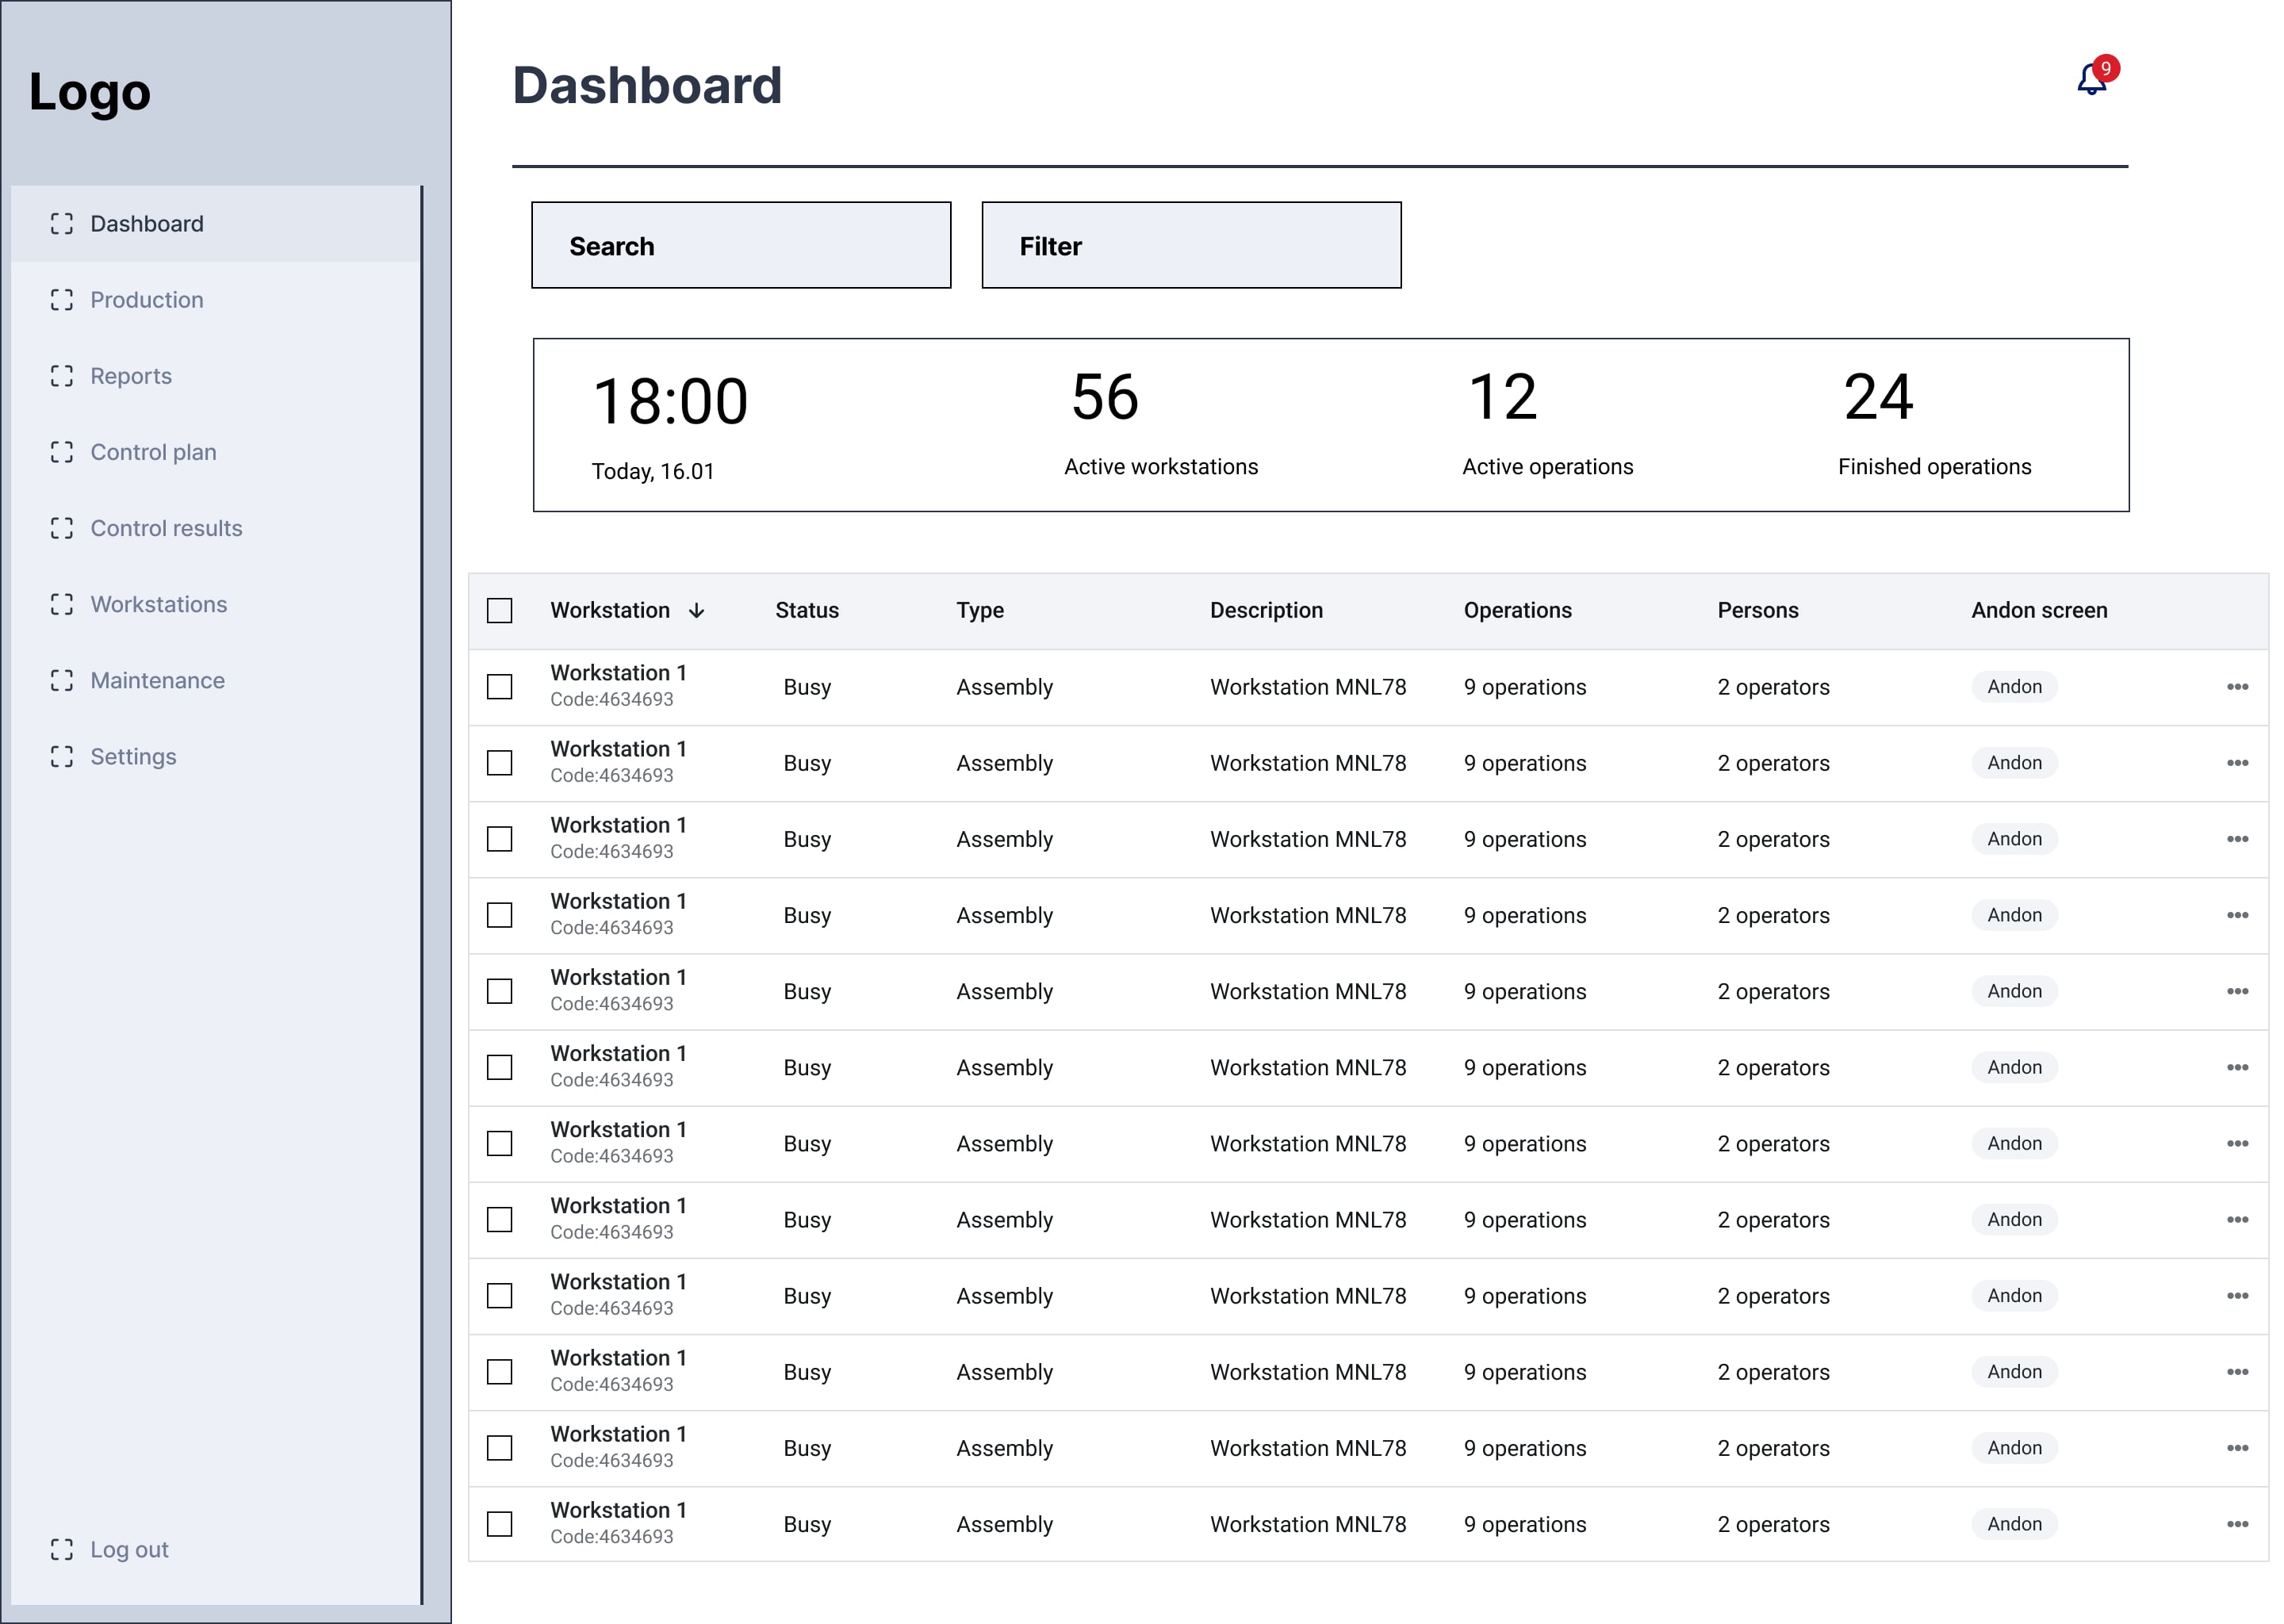Click the Maintenance icon
The width and height of the screenshot is (2284, 1624).
point(62,680)
